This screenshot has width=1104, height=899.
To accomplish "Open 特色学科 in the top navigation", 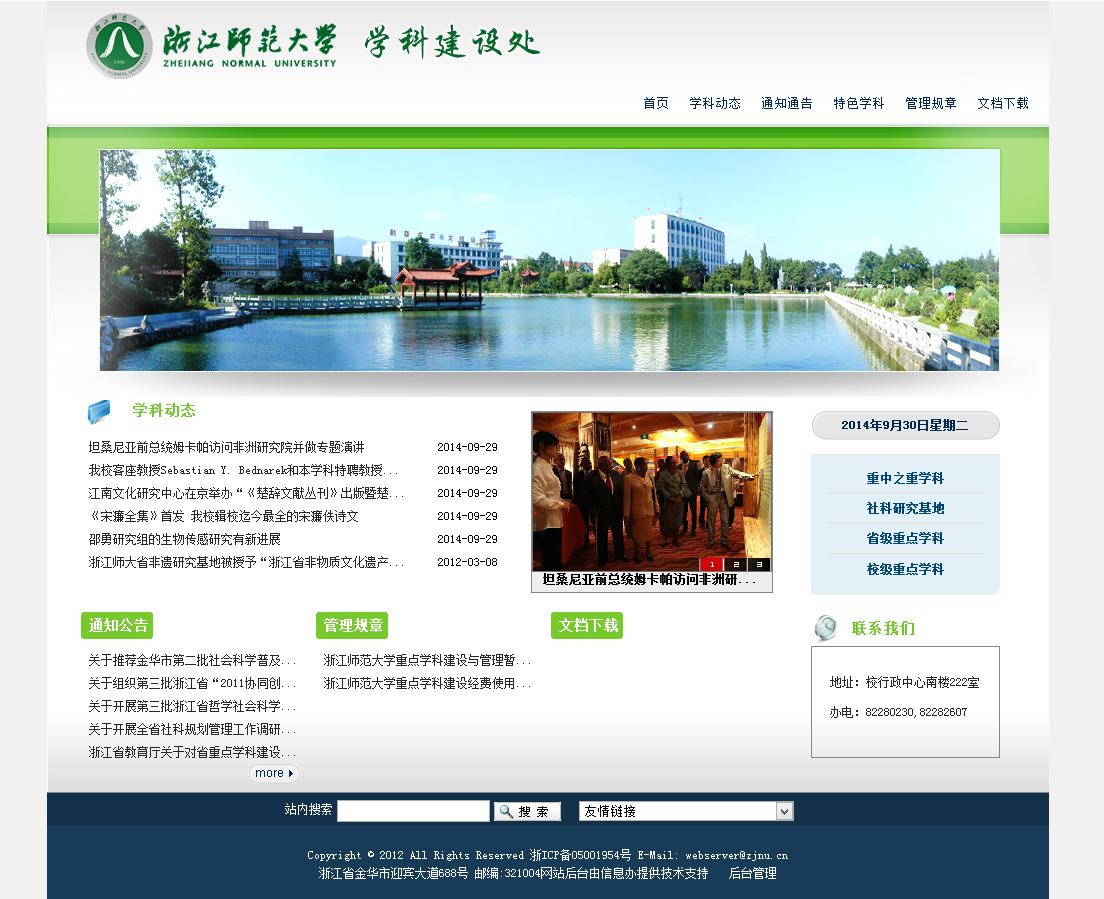I will pos(859,103).
